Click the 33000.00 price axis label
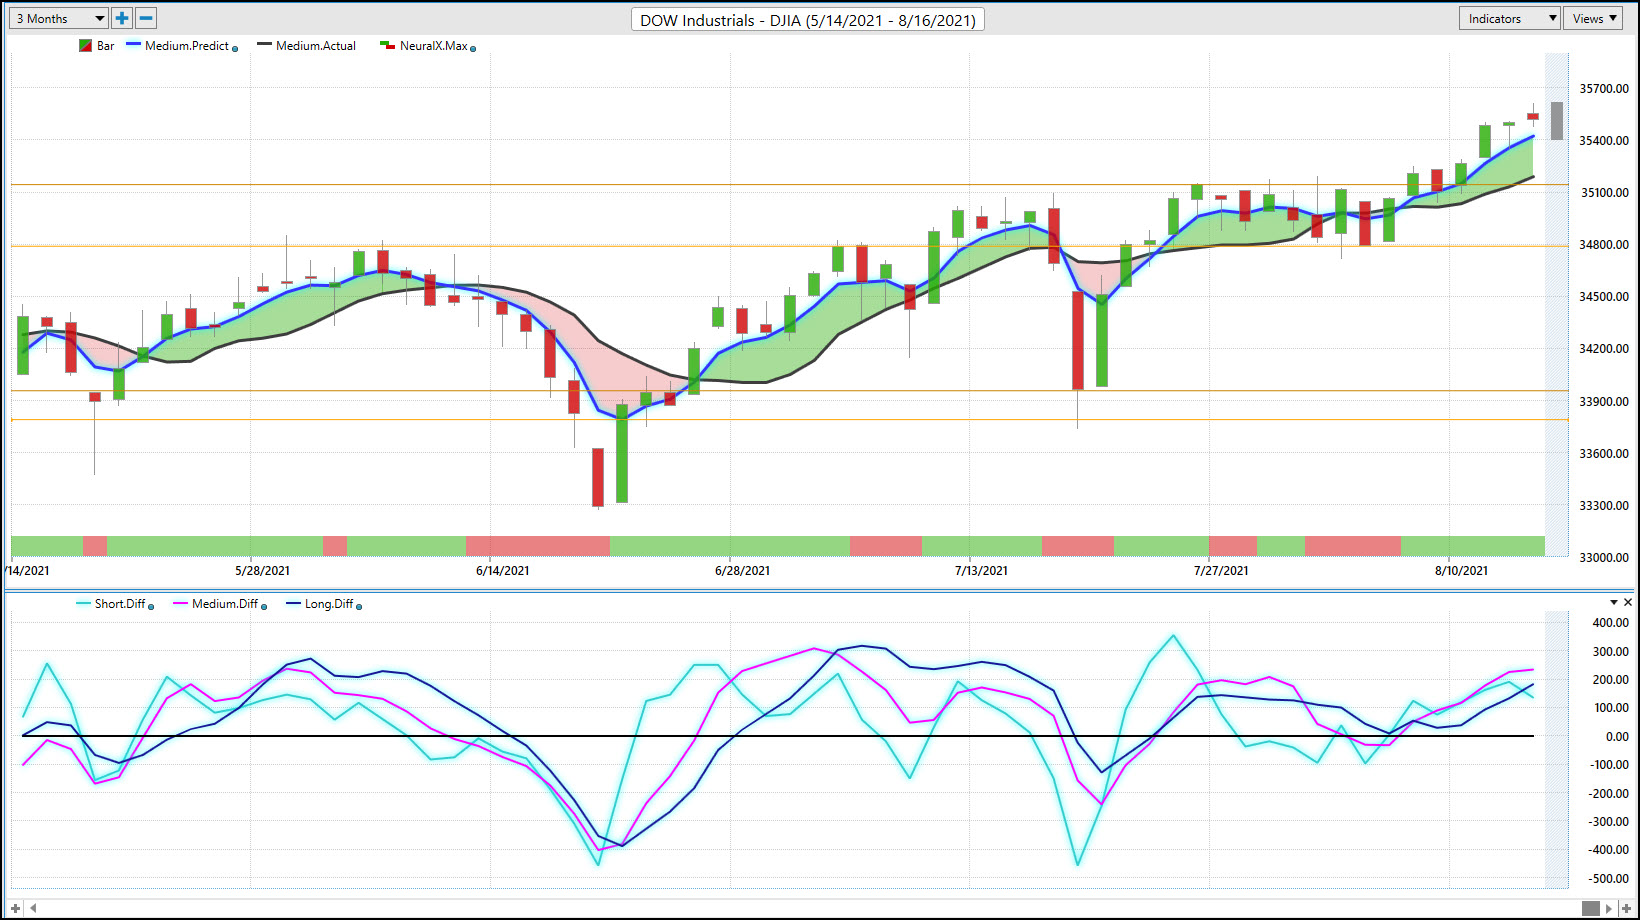The image size is (1640, 920). click(1604, 558)
